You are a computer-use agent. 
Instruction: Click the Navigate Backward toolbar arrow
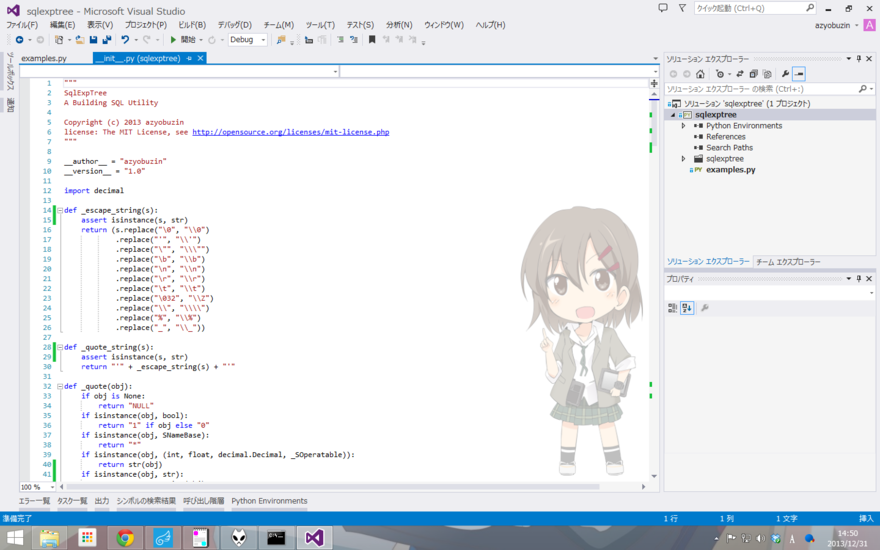pos(20,40)
